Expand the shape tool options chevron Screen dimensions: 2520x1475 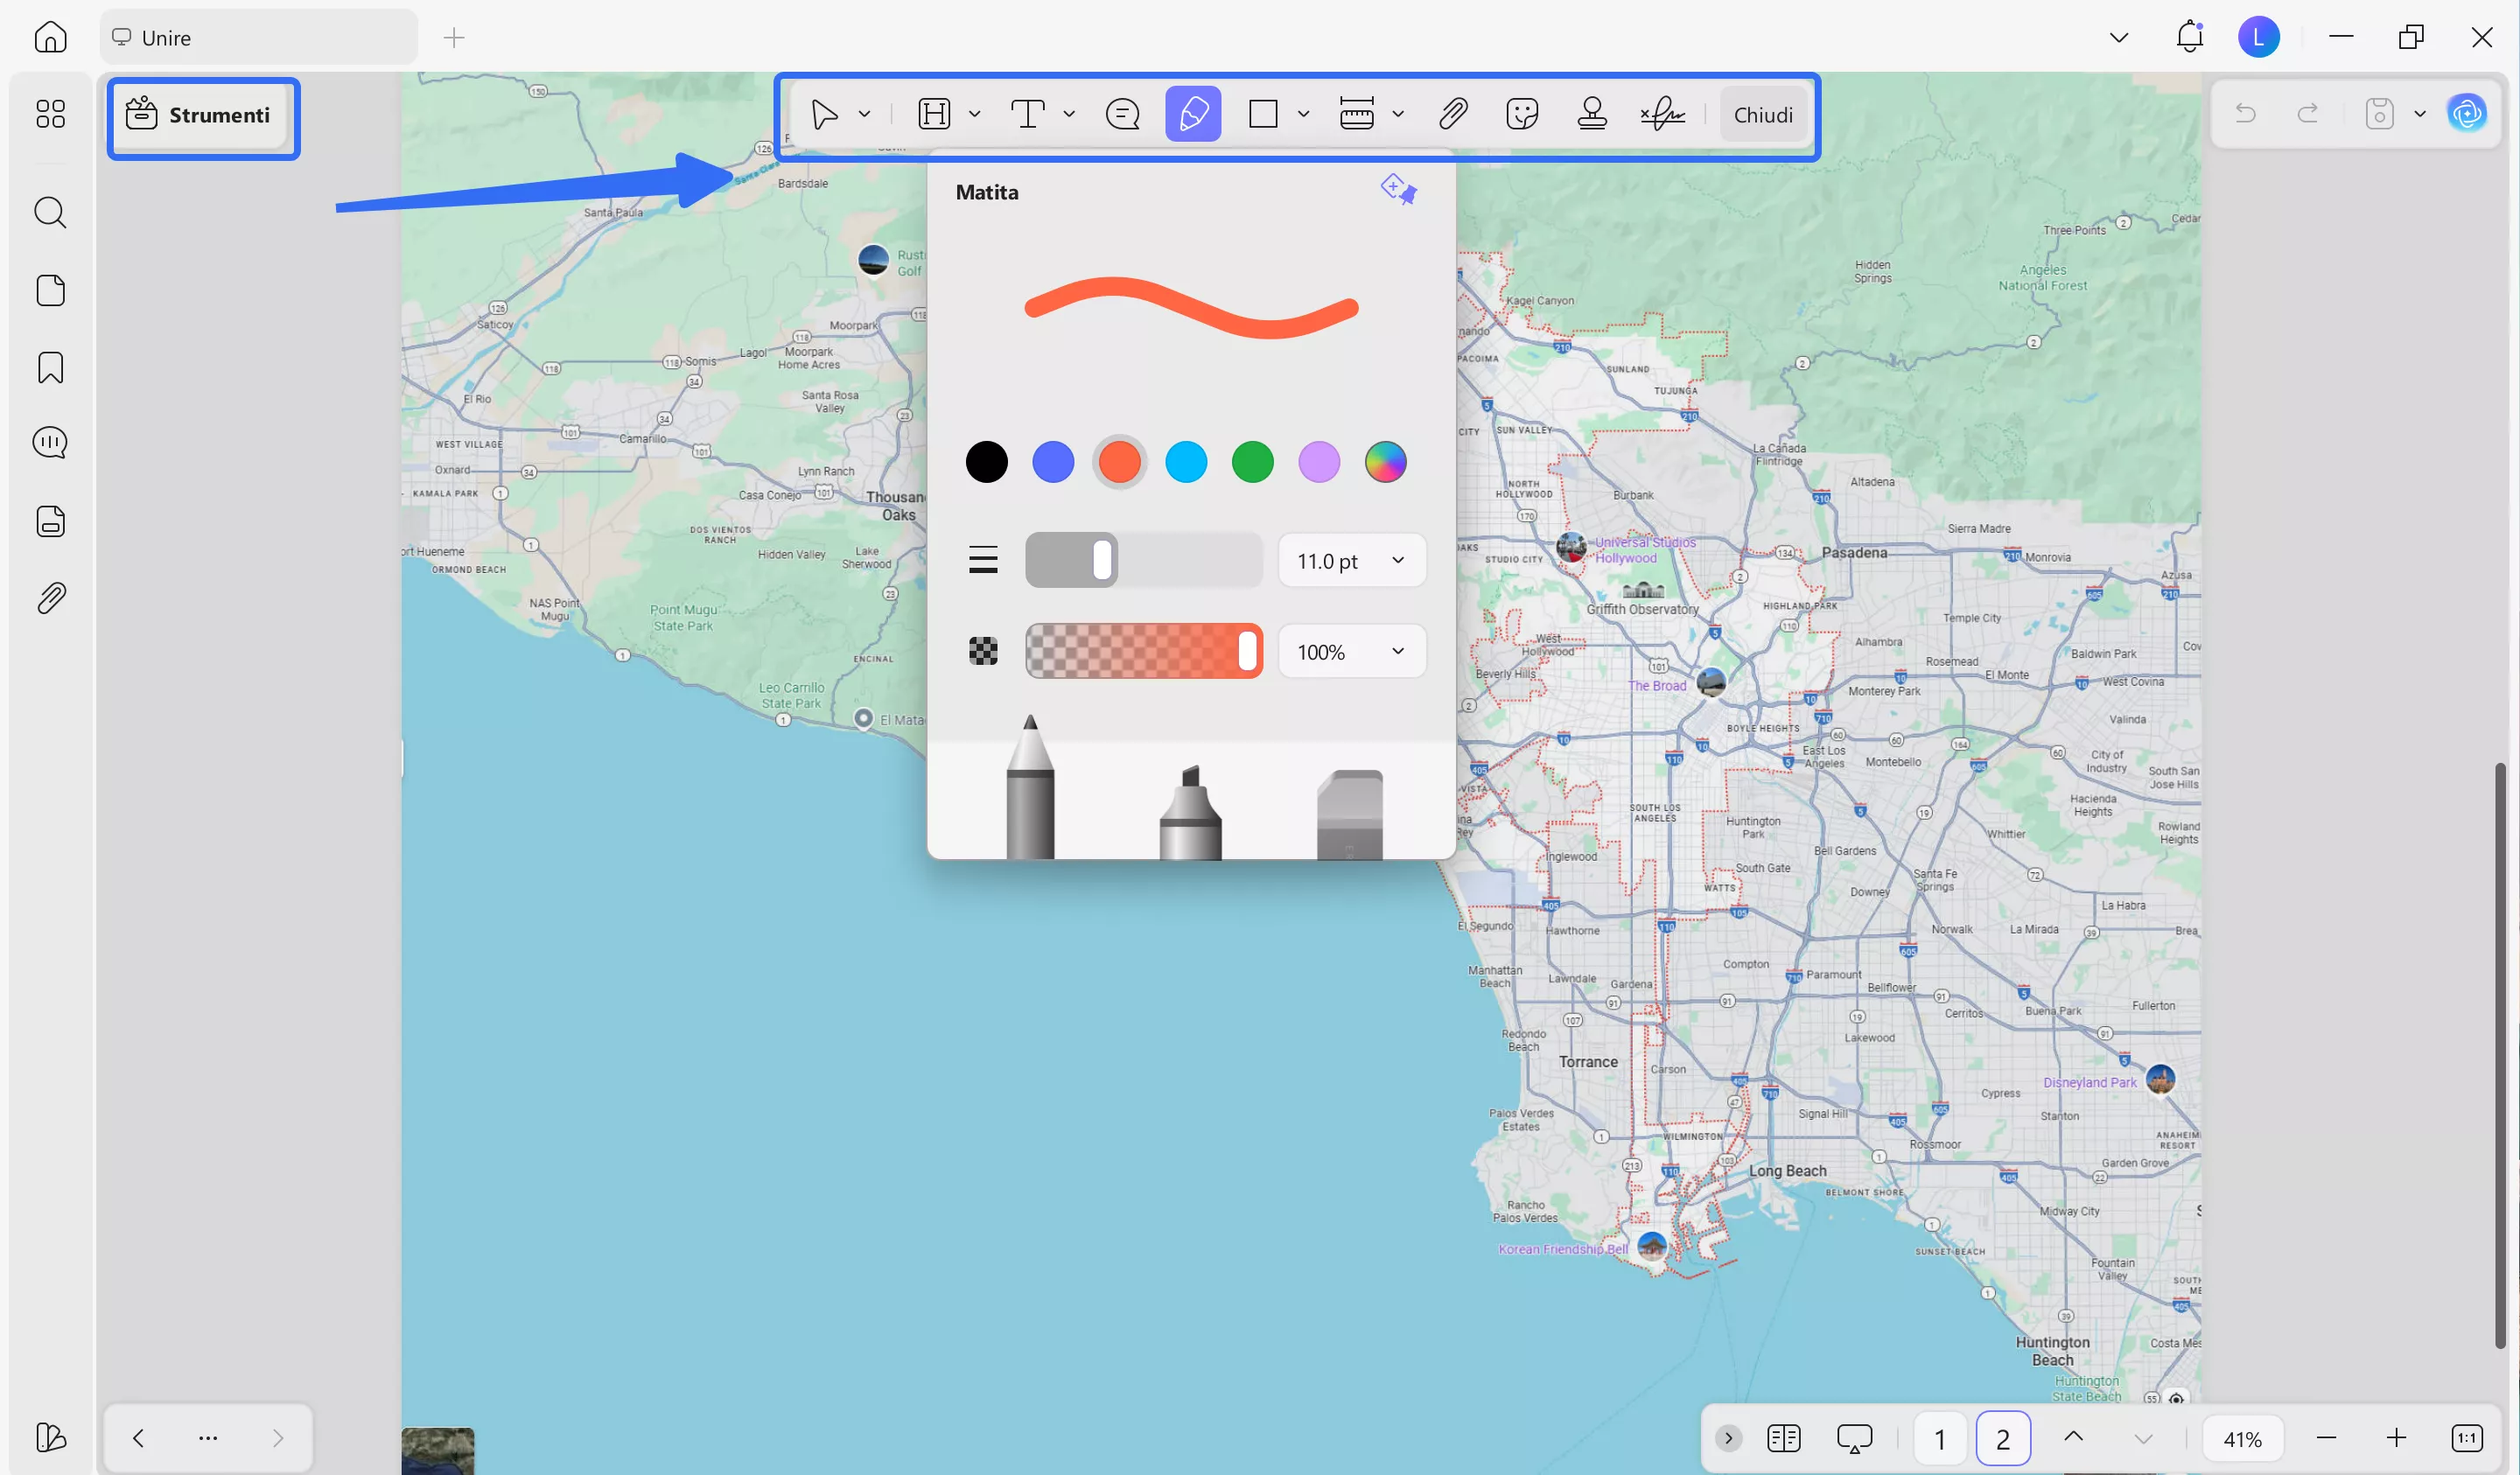pyautogui.click(x=1305, y=113)
